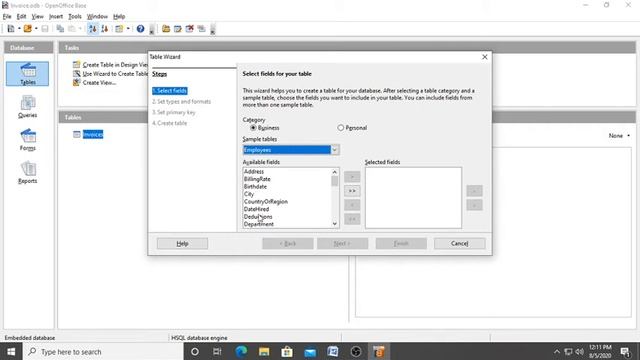Click the blue Help question mark icon

click(140, 29)
